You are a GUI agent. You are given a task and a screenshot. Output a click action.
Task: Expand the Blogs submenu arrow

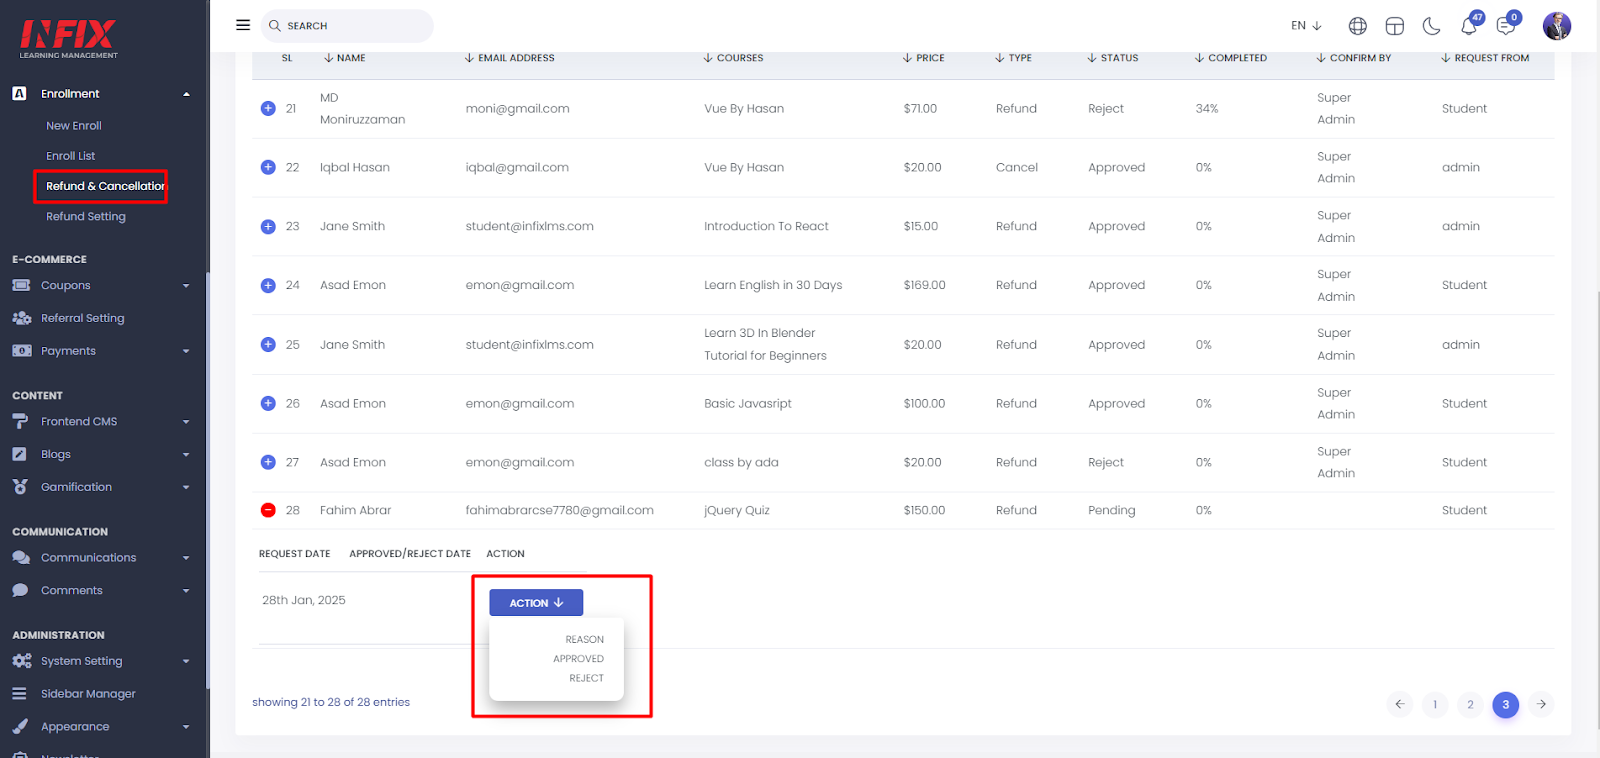click(x=186, y=455)
